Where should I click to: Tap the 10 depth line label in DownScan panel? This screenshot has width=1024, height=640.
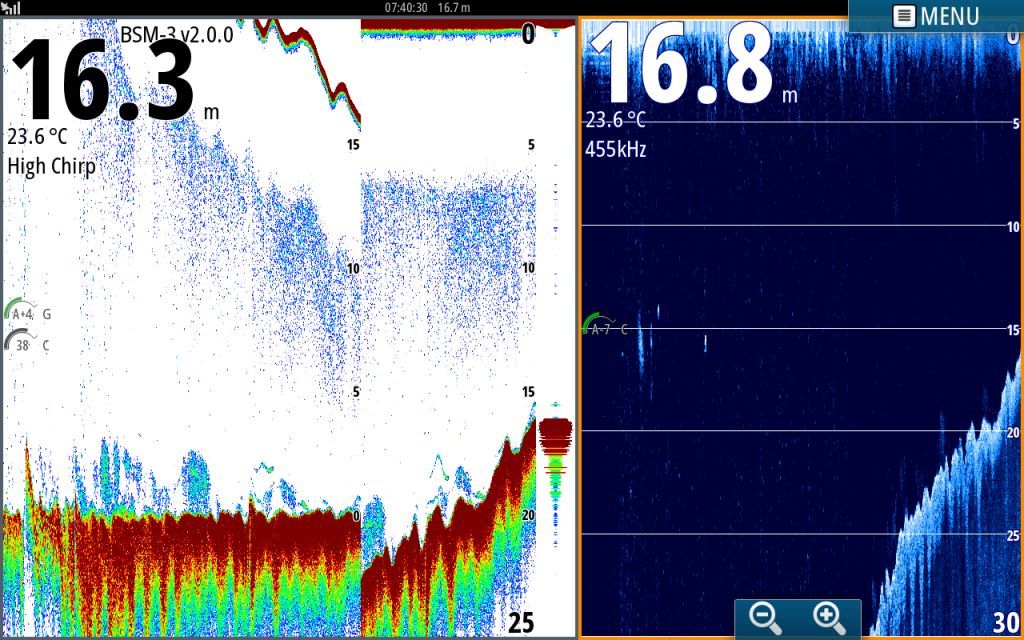tap(1012, 227)
